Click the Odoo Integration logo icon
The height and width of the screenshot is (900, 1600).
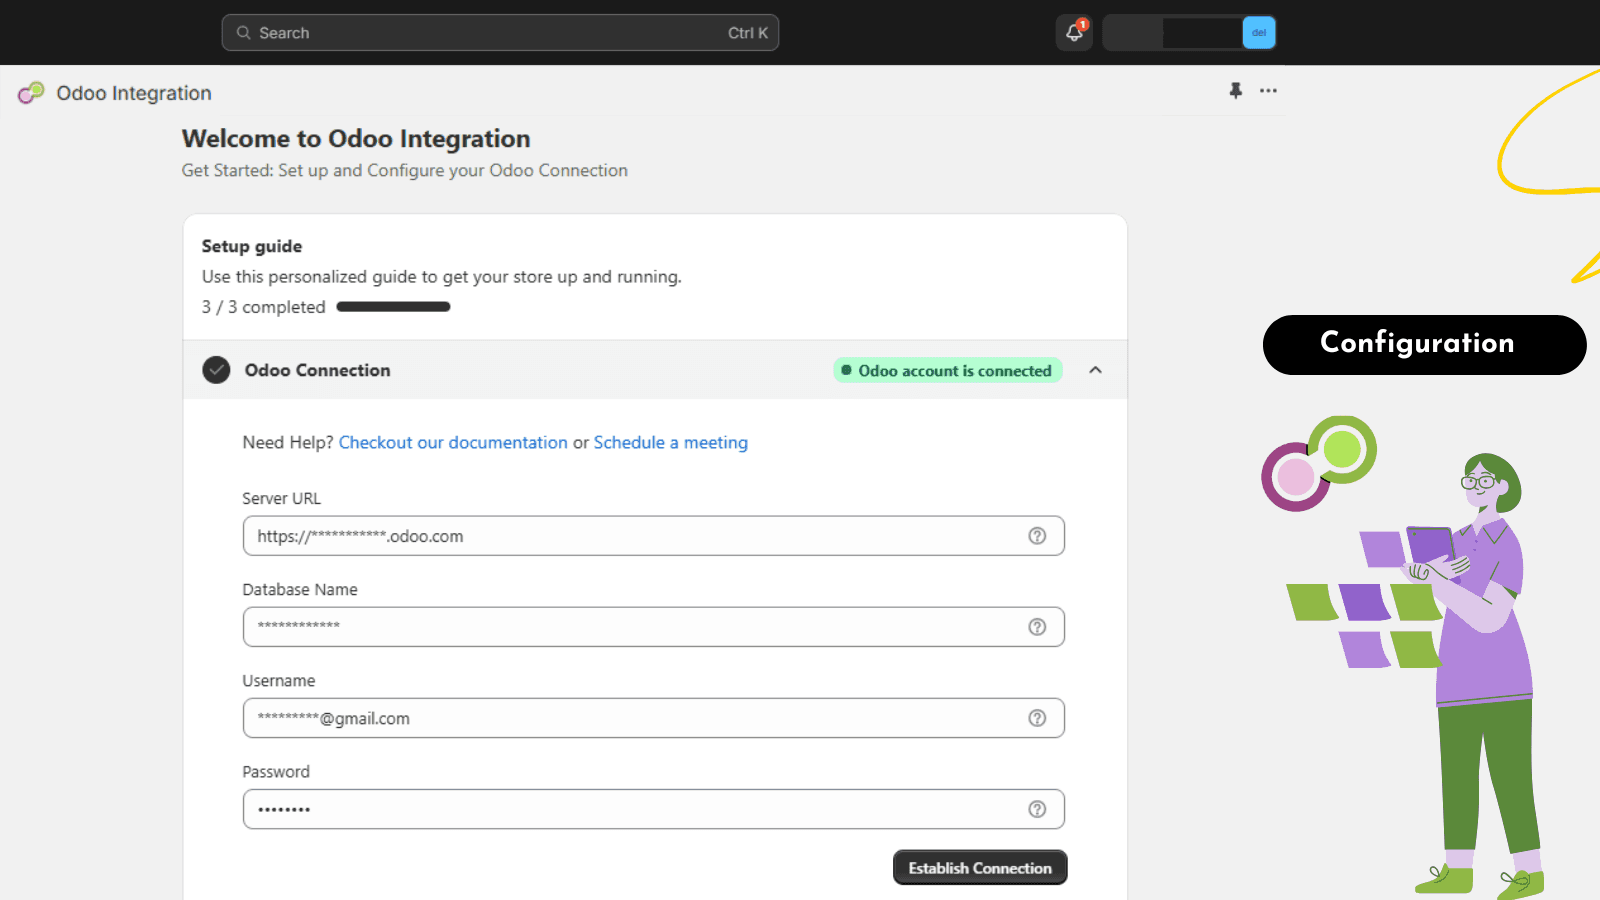[31, 93]
